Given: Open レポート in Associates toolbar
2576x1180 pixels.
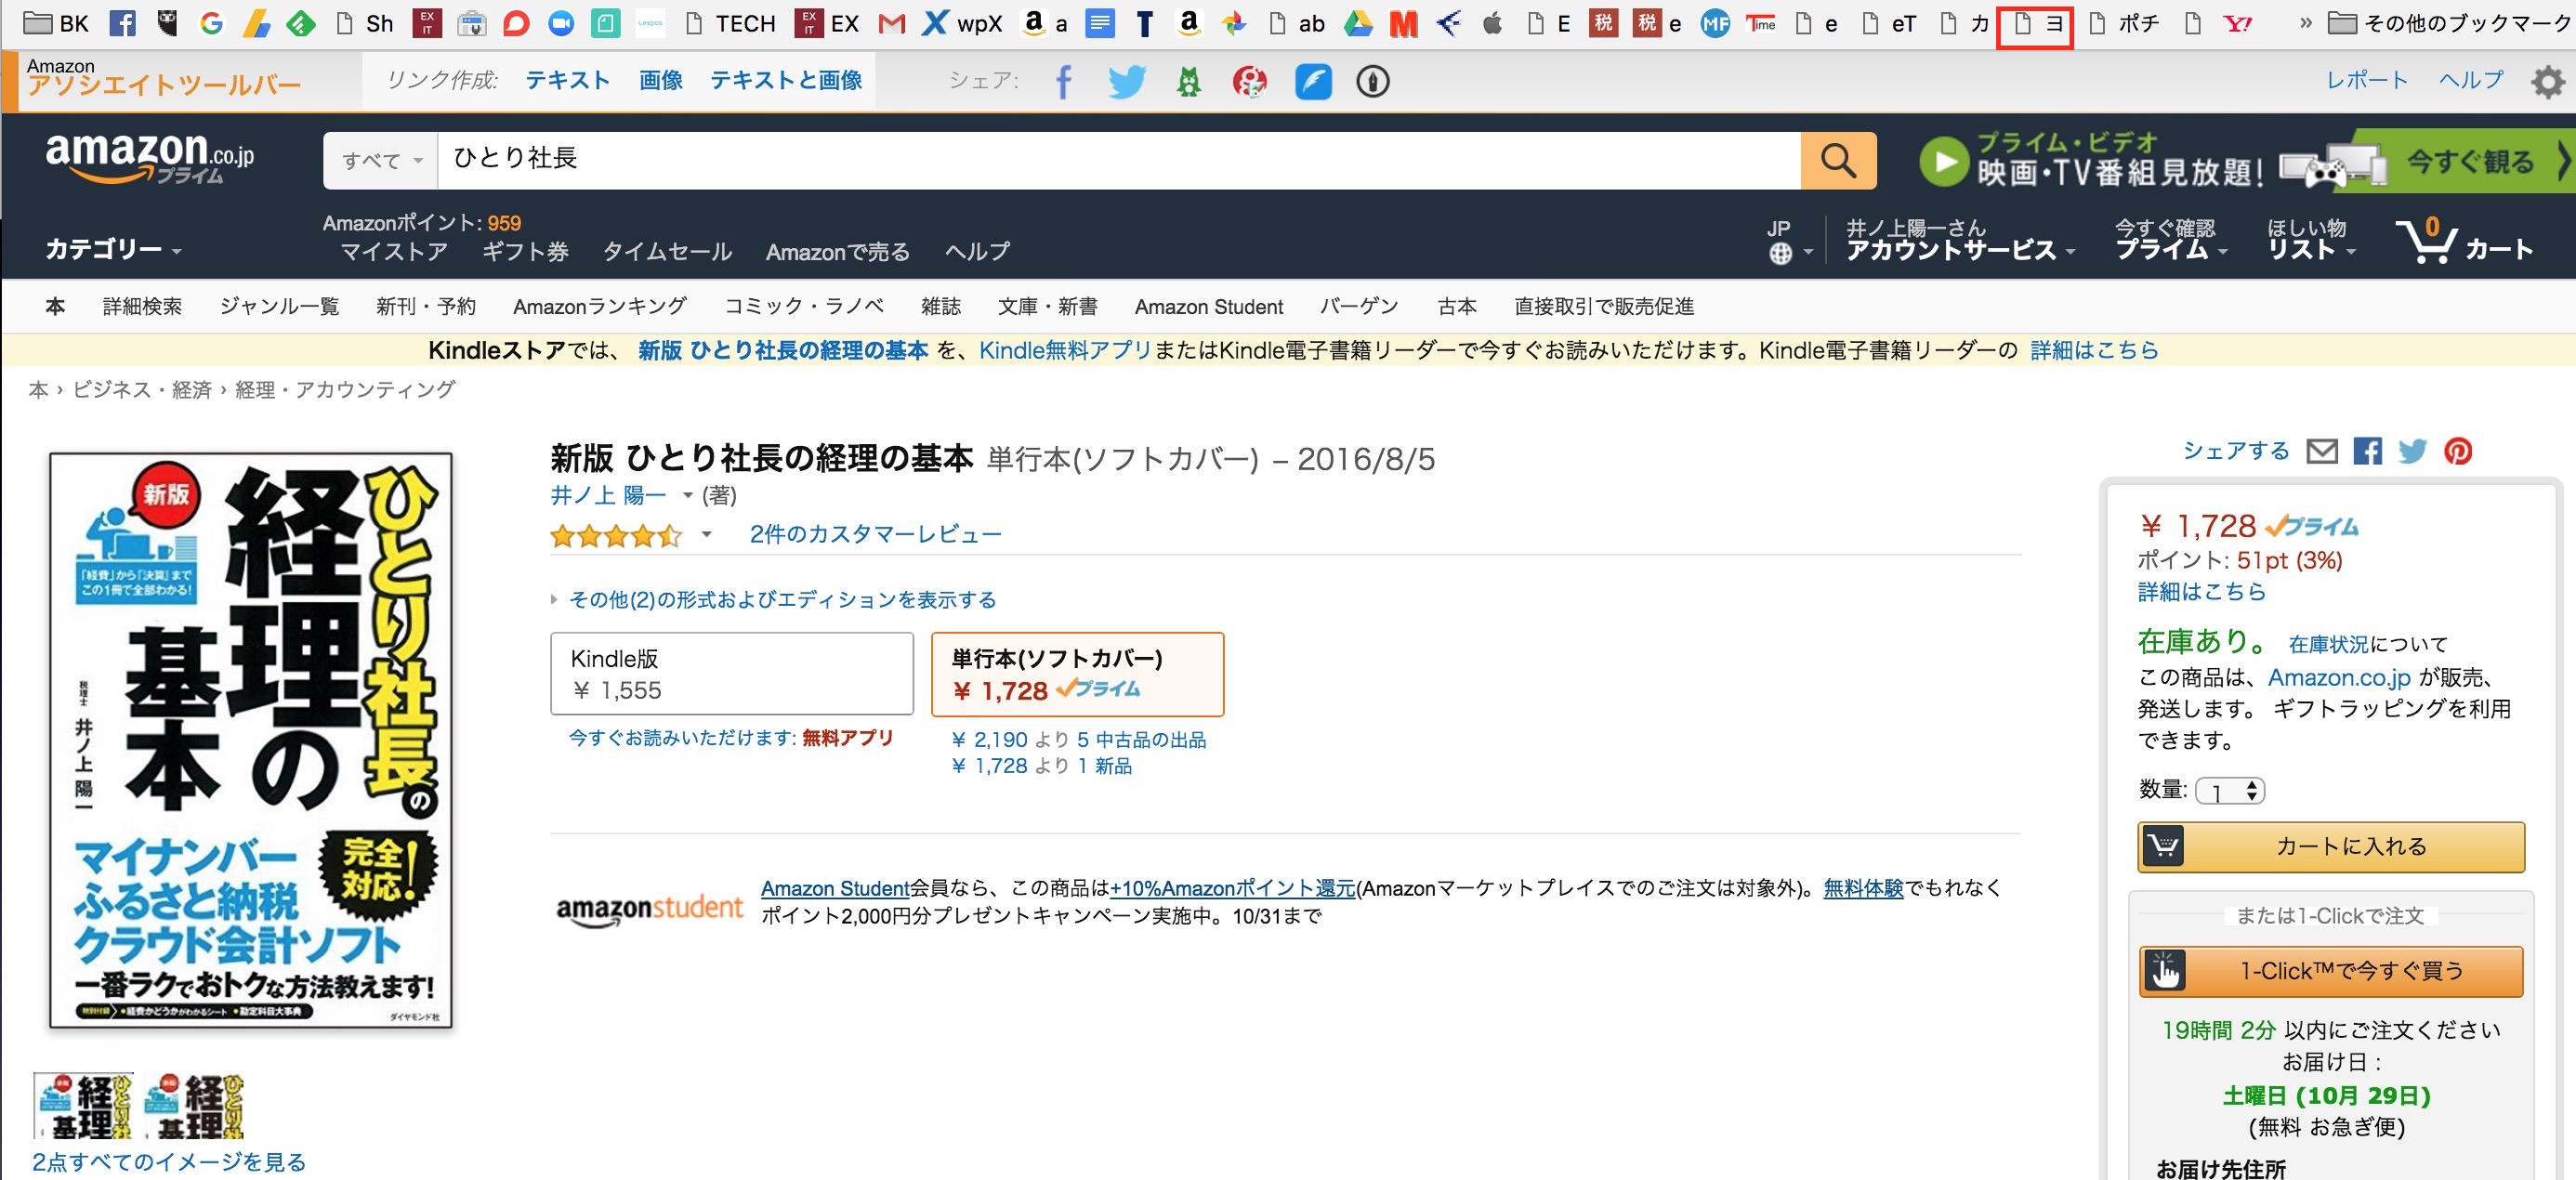Looking at the screenshot, I should 2366,80.
